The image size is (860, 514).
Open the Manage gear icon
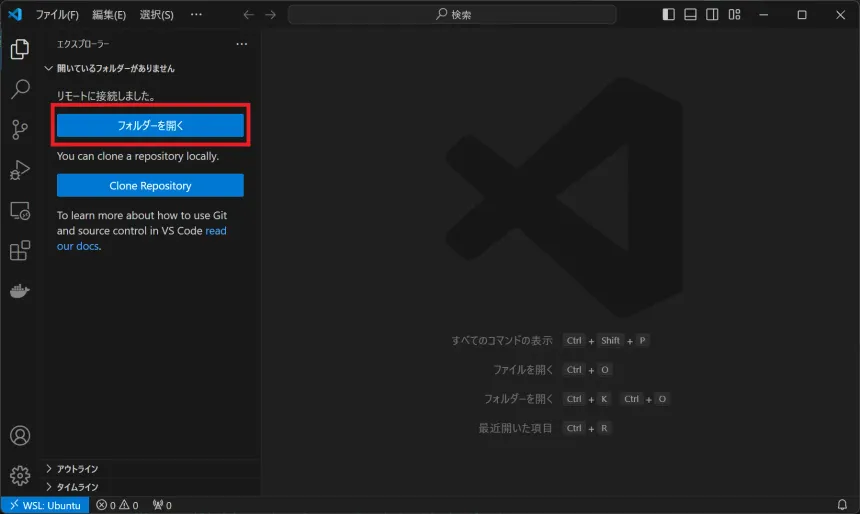pyautogui.click(x=20, y=476)
